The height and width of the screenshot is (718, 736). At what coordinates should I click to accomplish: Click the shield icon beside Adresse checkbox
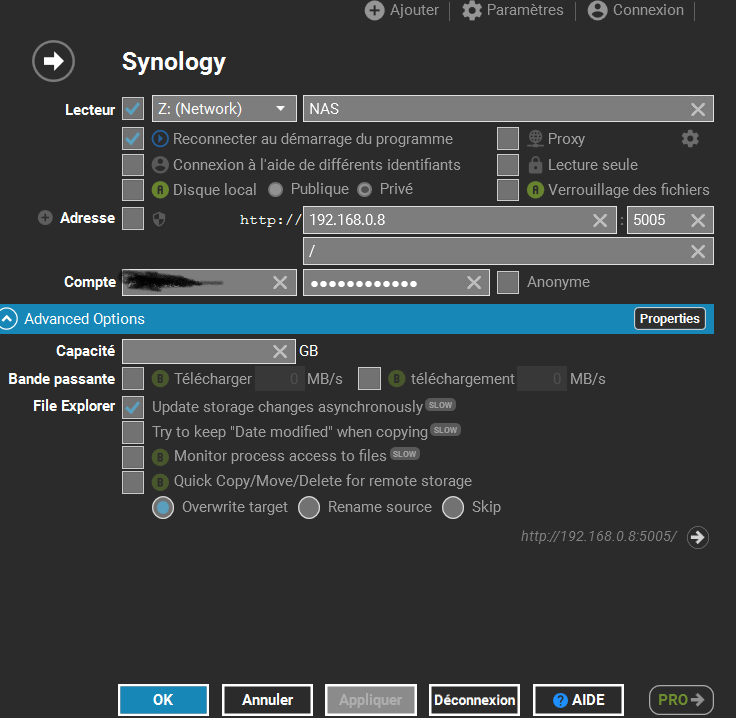(x=159, y=219)
